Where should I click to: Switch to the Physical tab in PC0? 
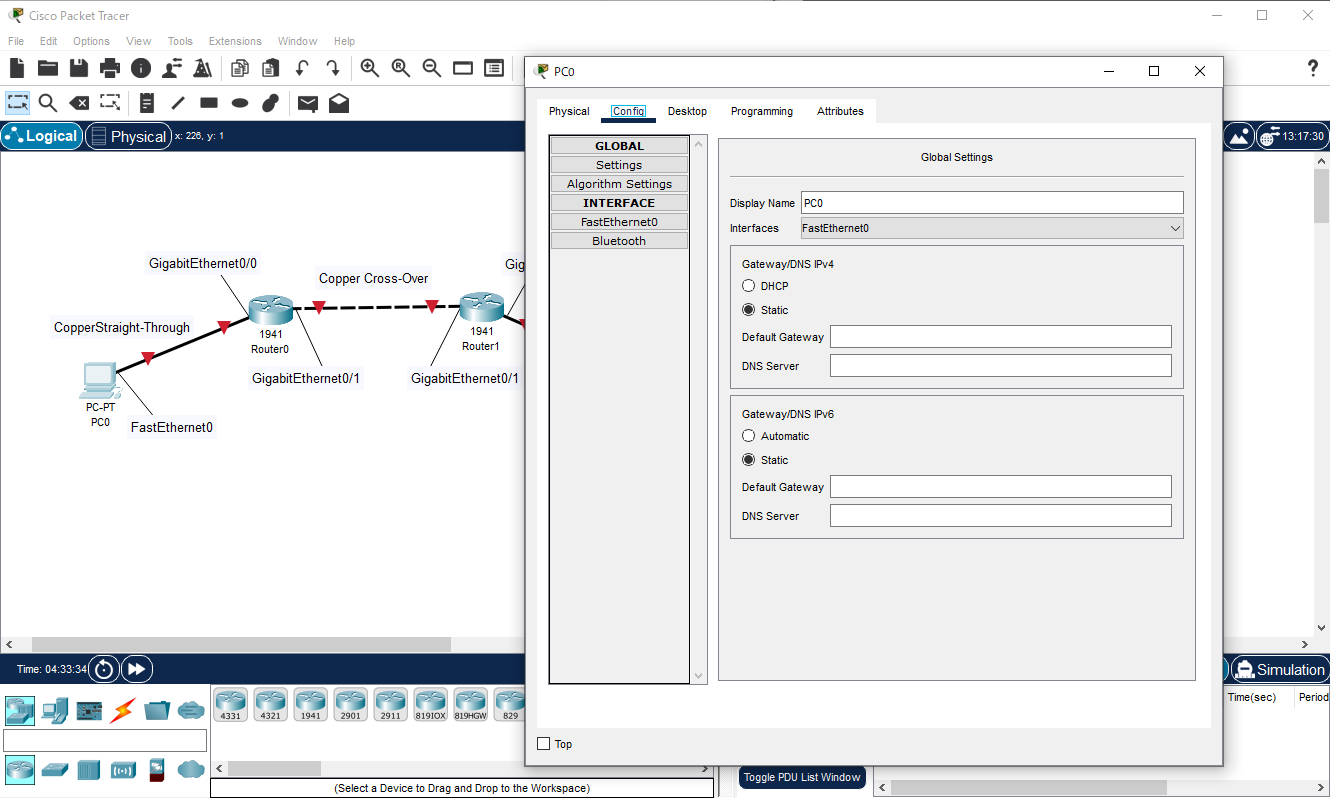pos(569,111)
